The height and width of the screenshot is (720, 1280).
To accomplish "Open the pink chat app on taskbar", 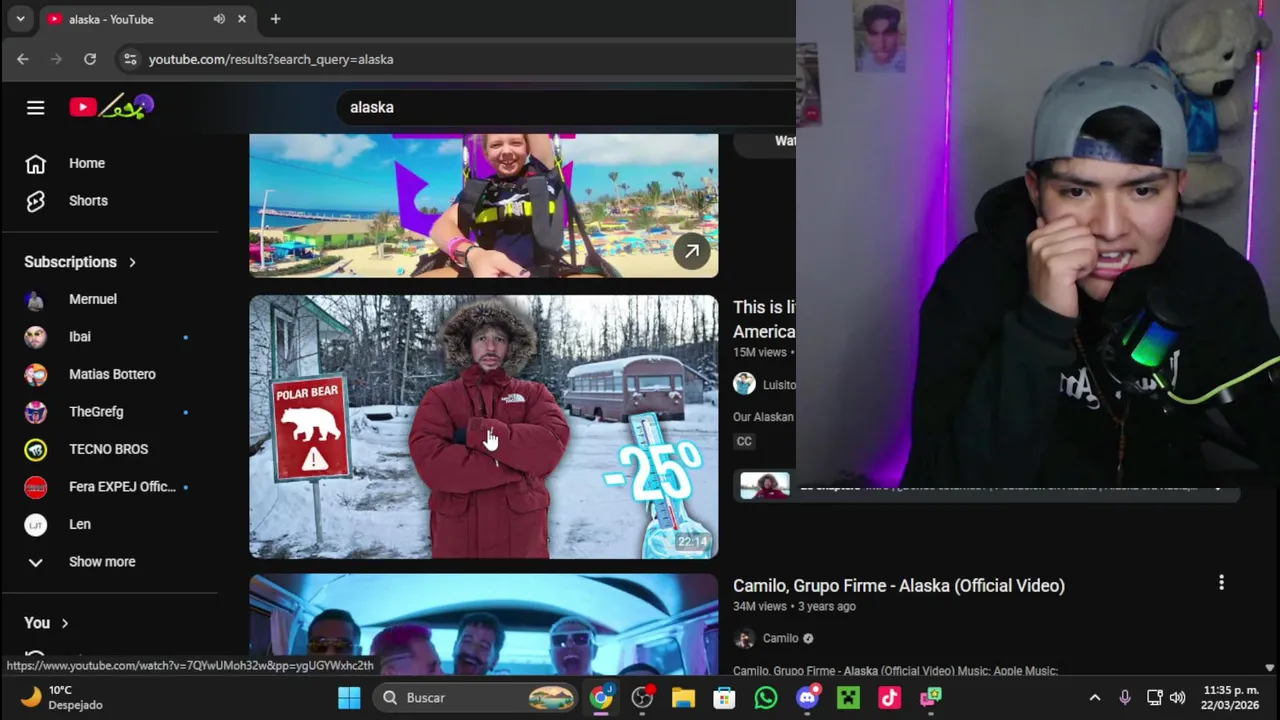I will (931, 697).
